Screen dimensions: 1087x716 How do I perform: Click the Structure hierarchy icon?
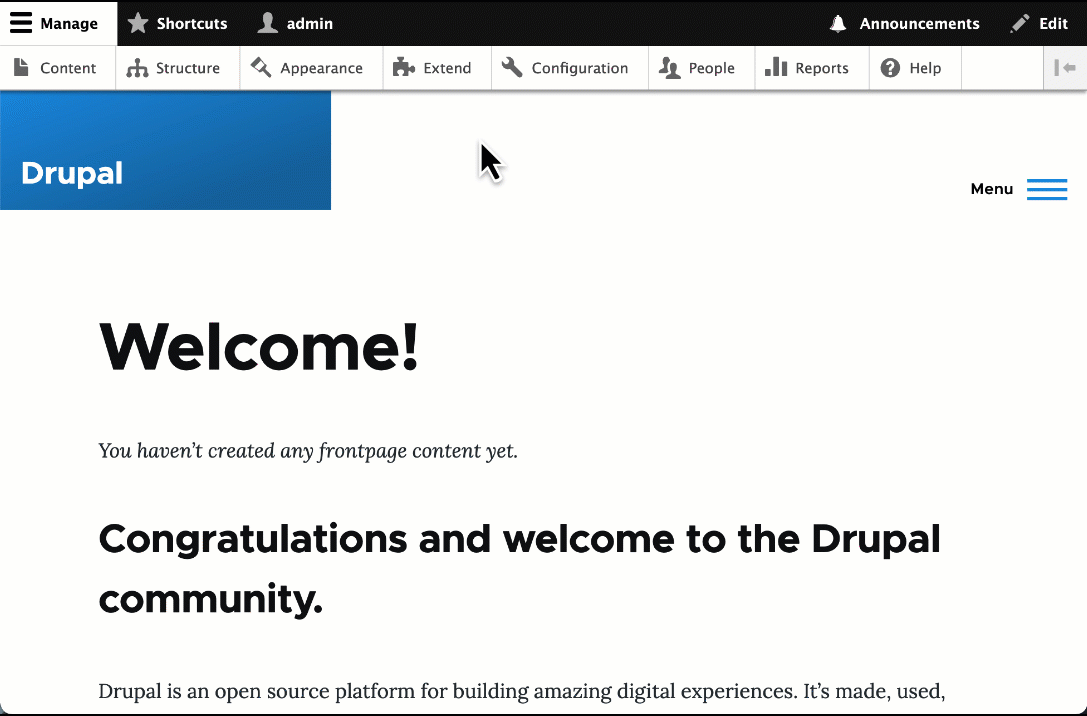tap(137, 68)
